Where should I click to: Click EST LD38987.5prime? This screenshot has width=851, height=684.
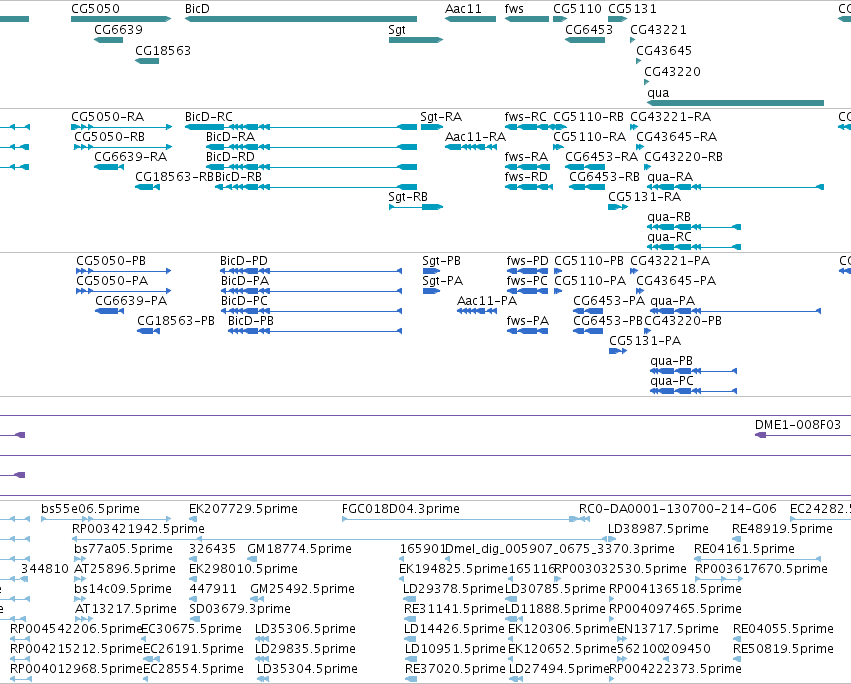pos(612,539)
